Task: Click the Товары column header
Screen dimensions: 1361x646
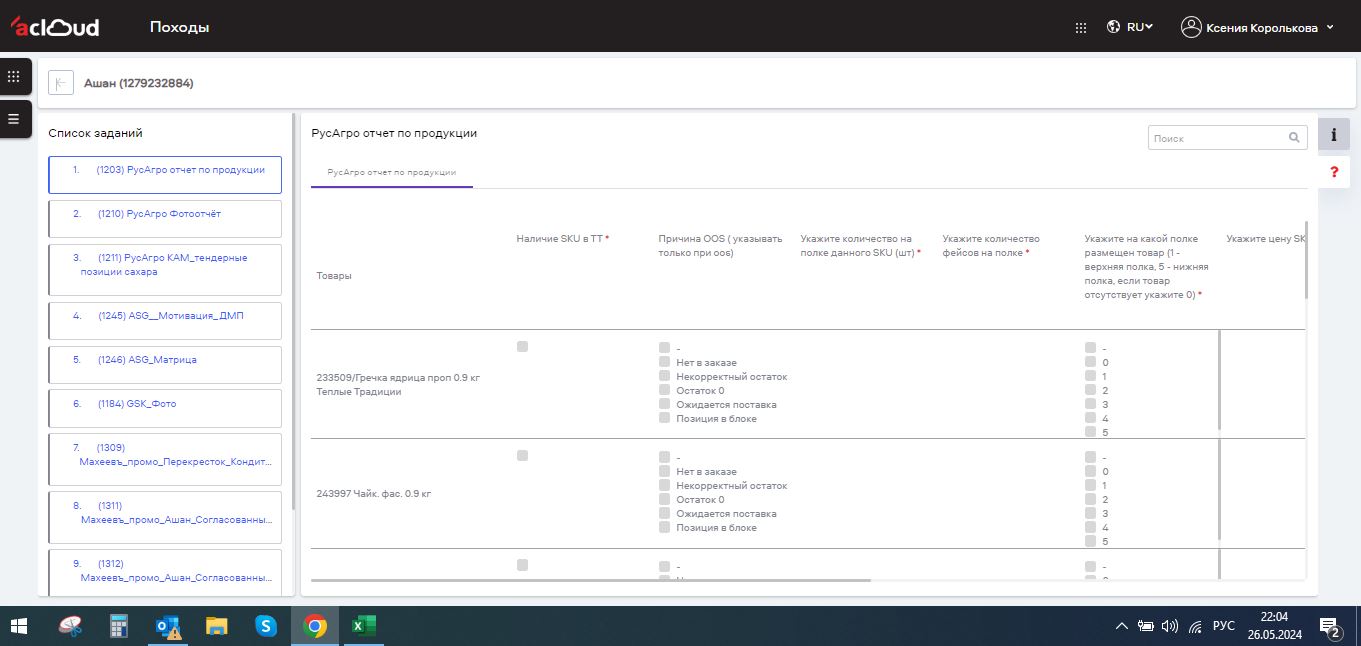Action: pyautogui.click(x=334, y=275)
